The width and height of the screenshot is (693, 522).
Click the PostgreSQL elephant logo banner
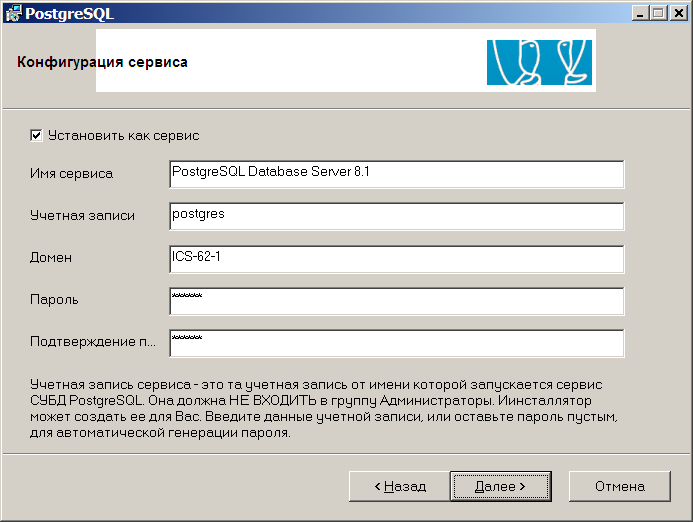click(539, 62)
